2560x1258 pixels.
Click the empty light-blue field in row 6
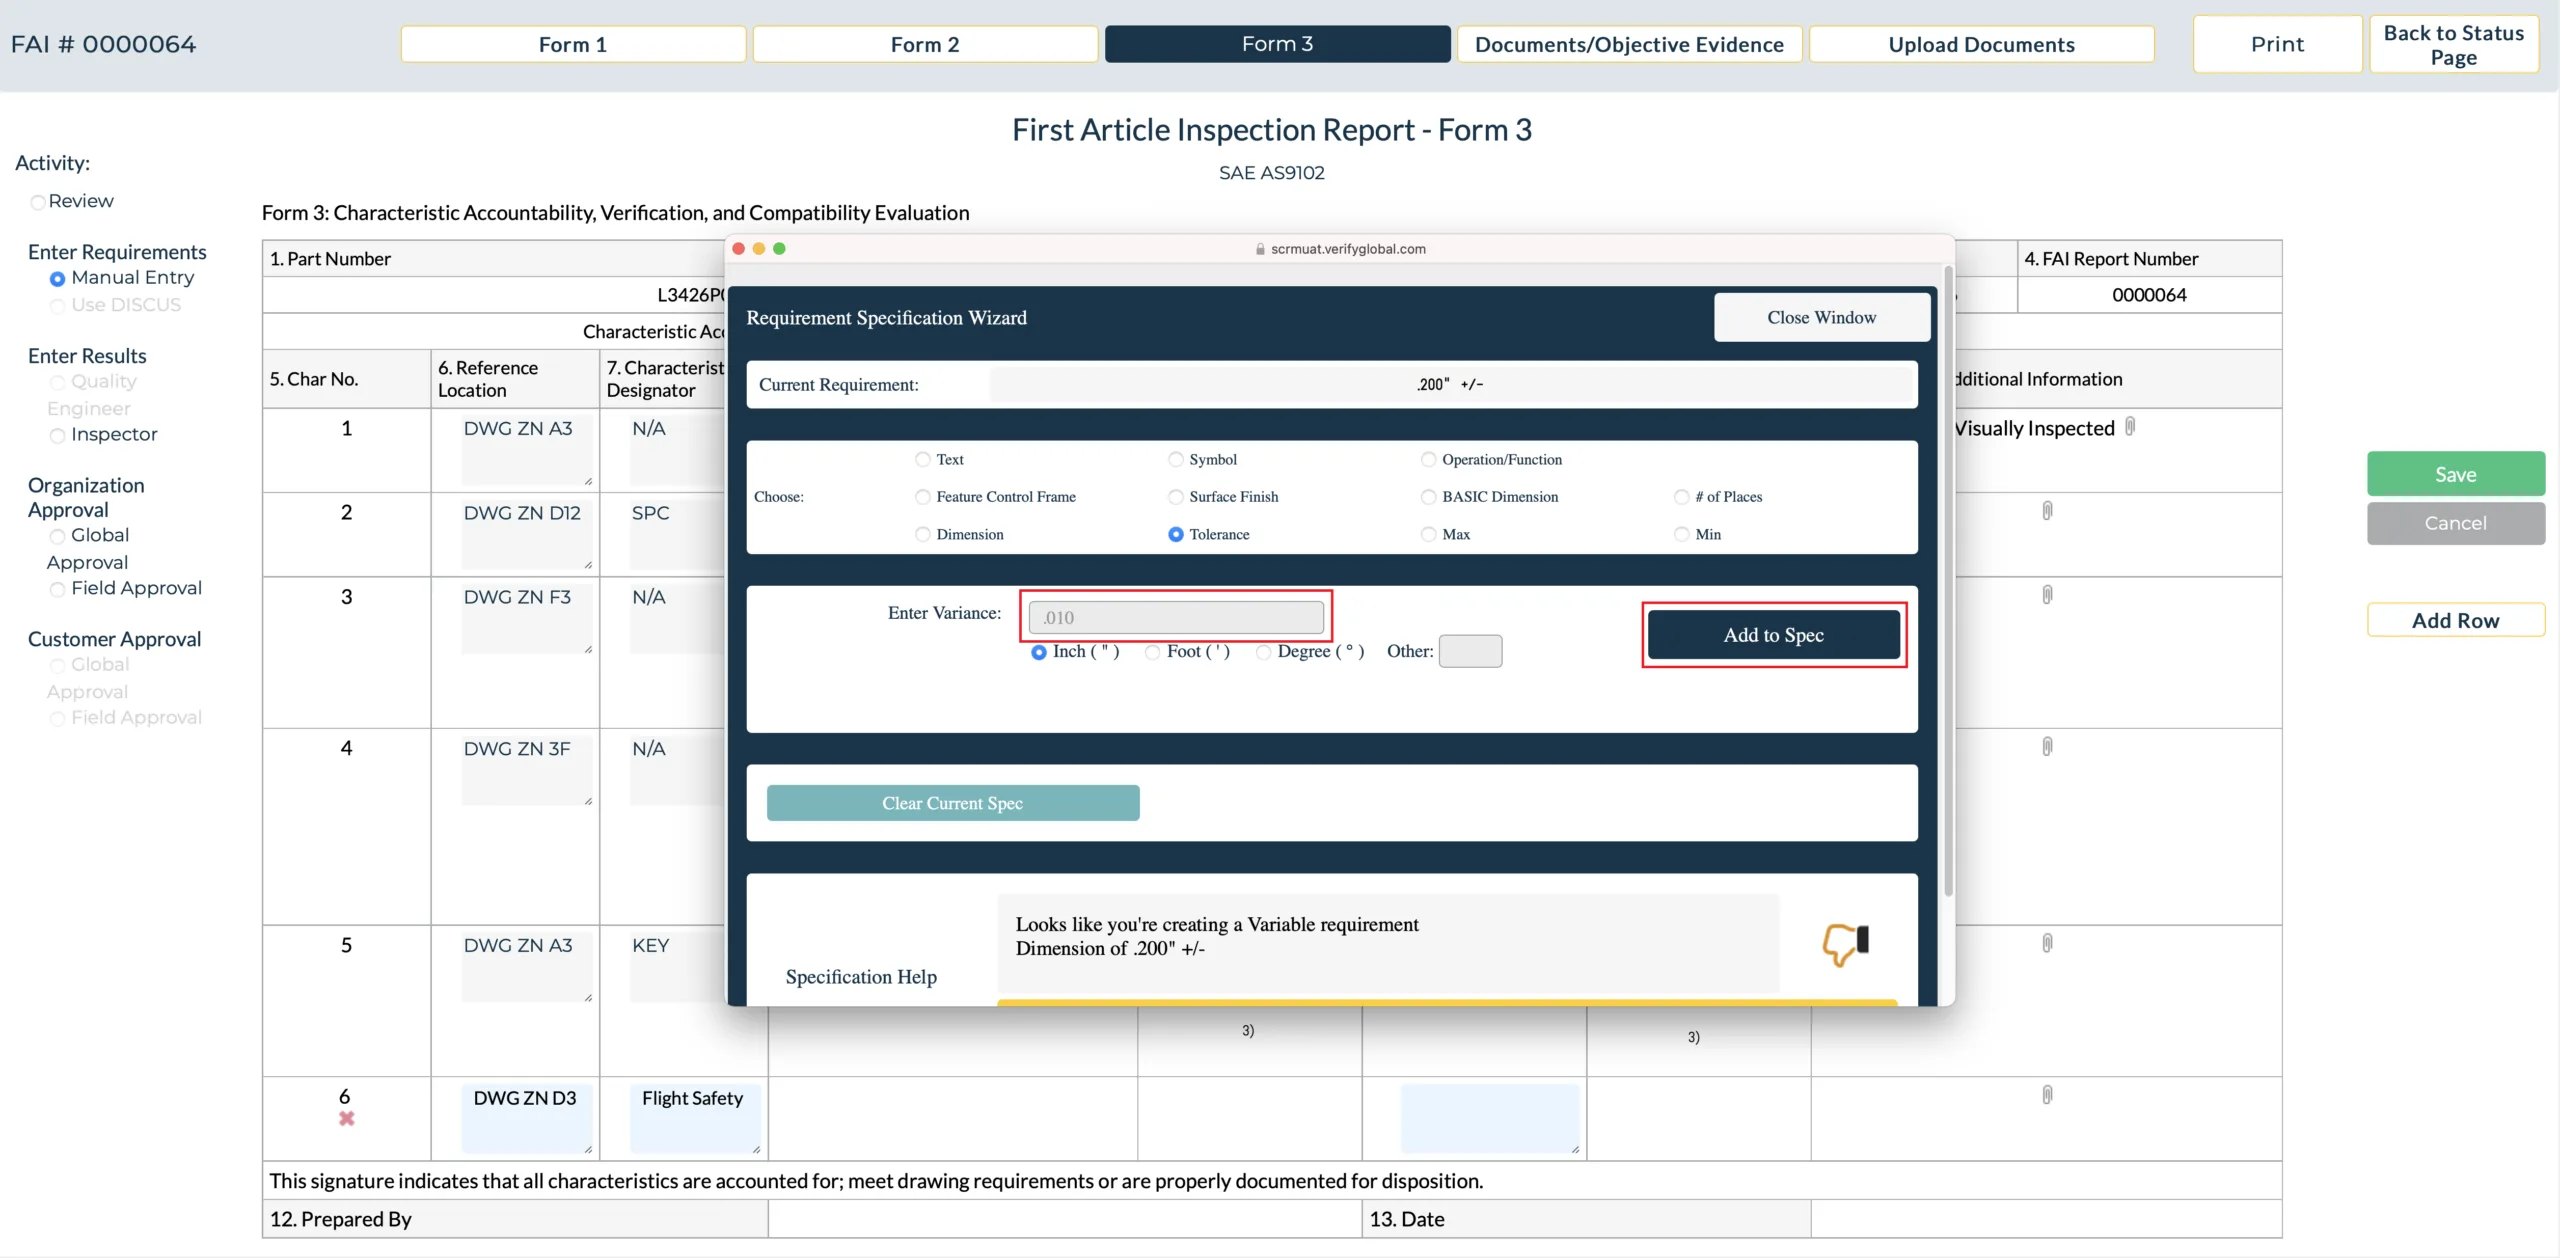click(1490, 1118)
